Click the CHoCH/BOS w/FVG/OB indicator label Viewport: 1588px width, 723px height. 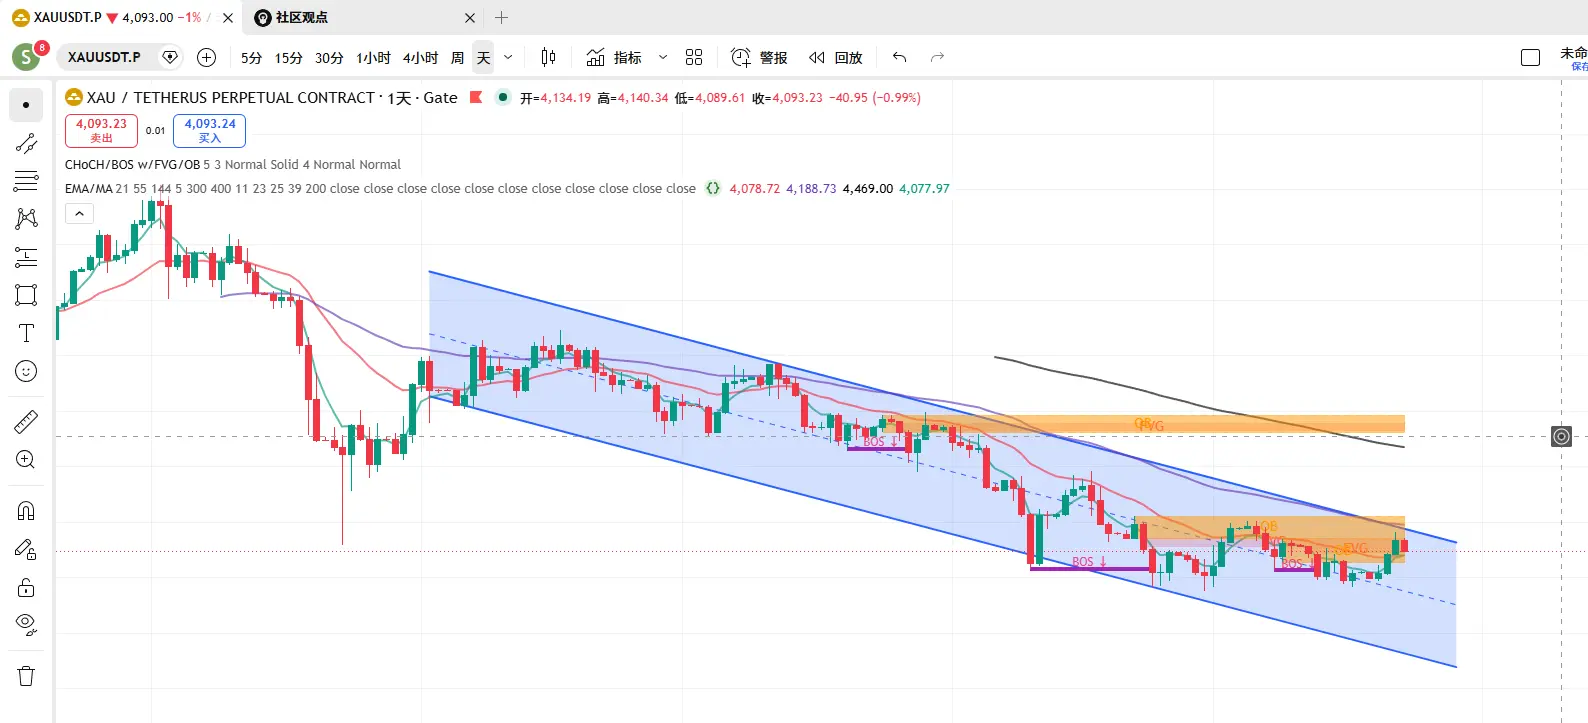coord(132,164)
